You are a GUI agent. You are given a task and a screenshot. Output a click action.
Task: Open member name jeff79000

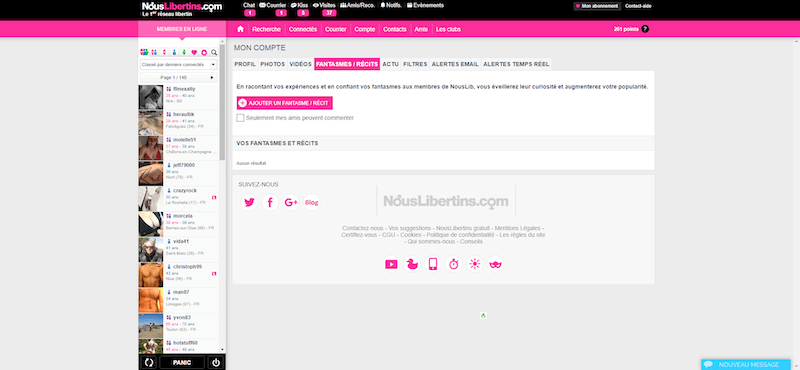tap(184, 165)
